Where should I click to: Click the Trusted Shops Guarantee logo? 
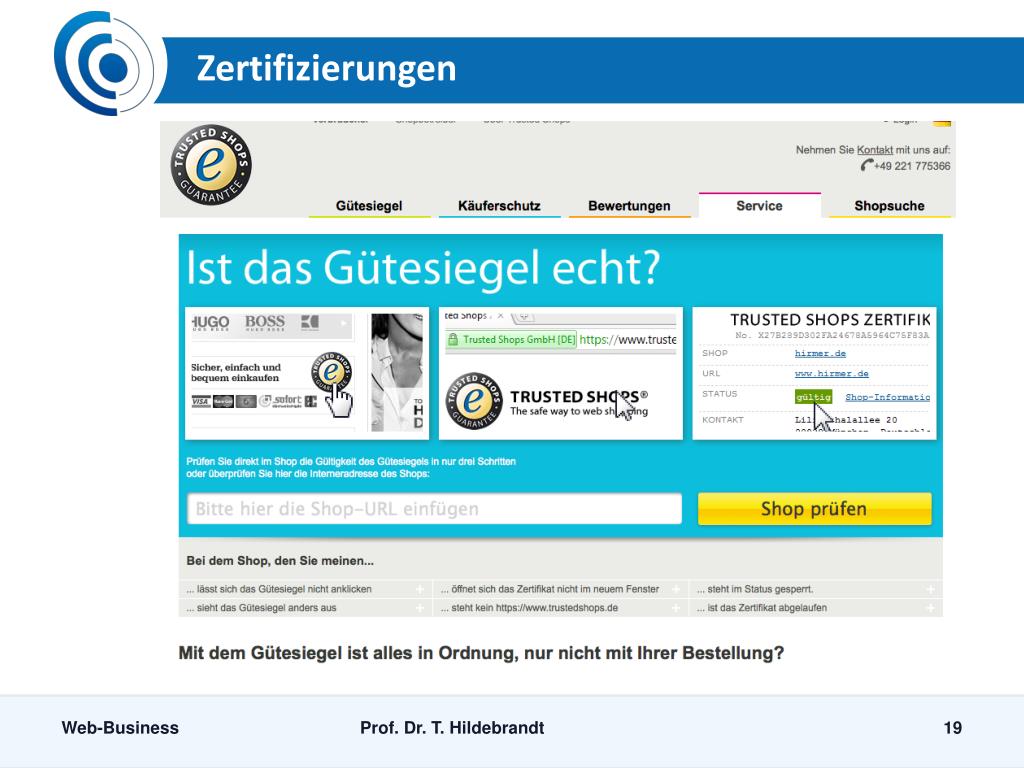tap(211, 165)
